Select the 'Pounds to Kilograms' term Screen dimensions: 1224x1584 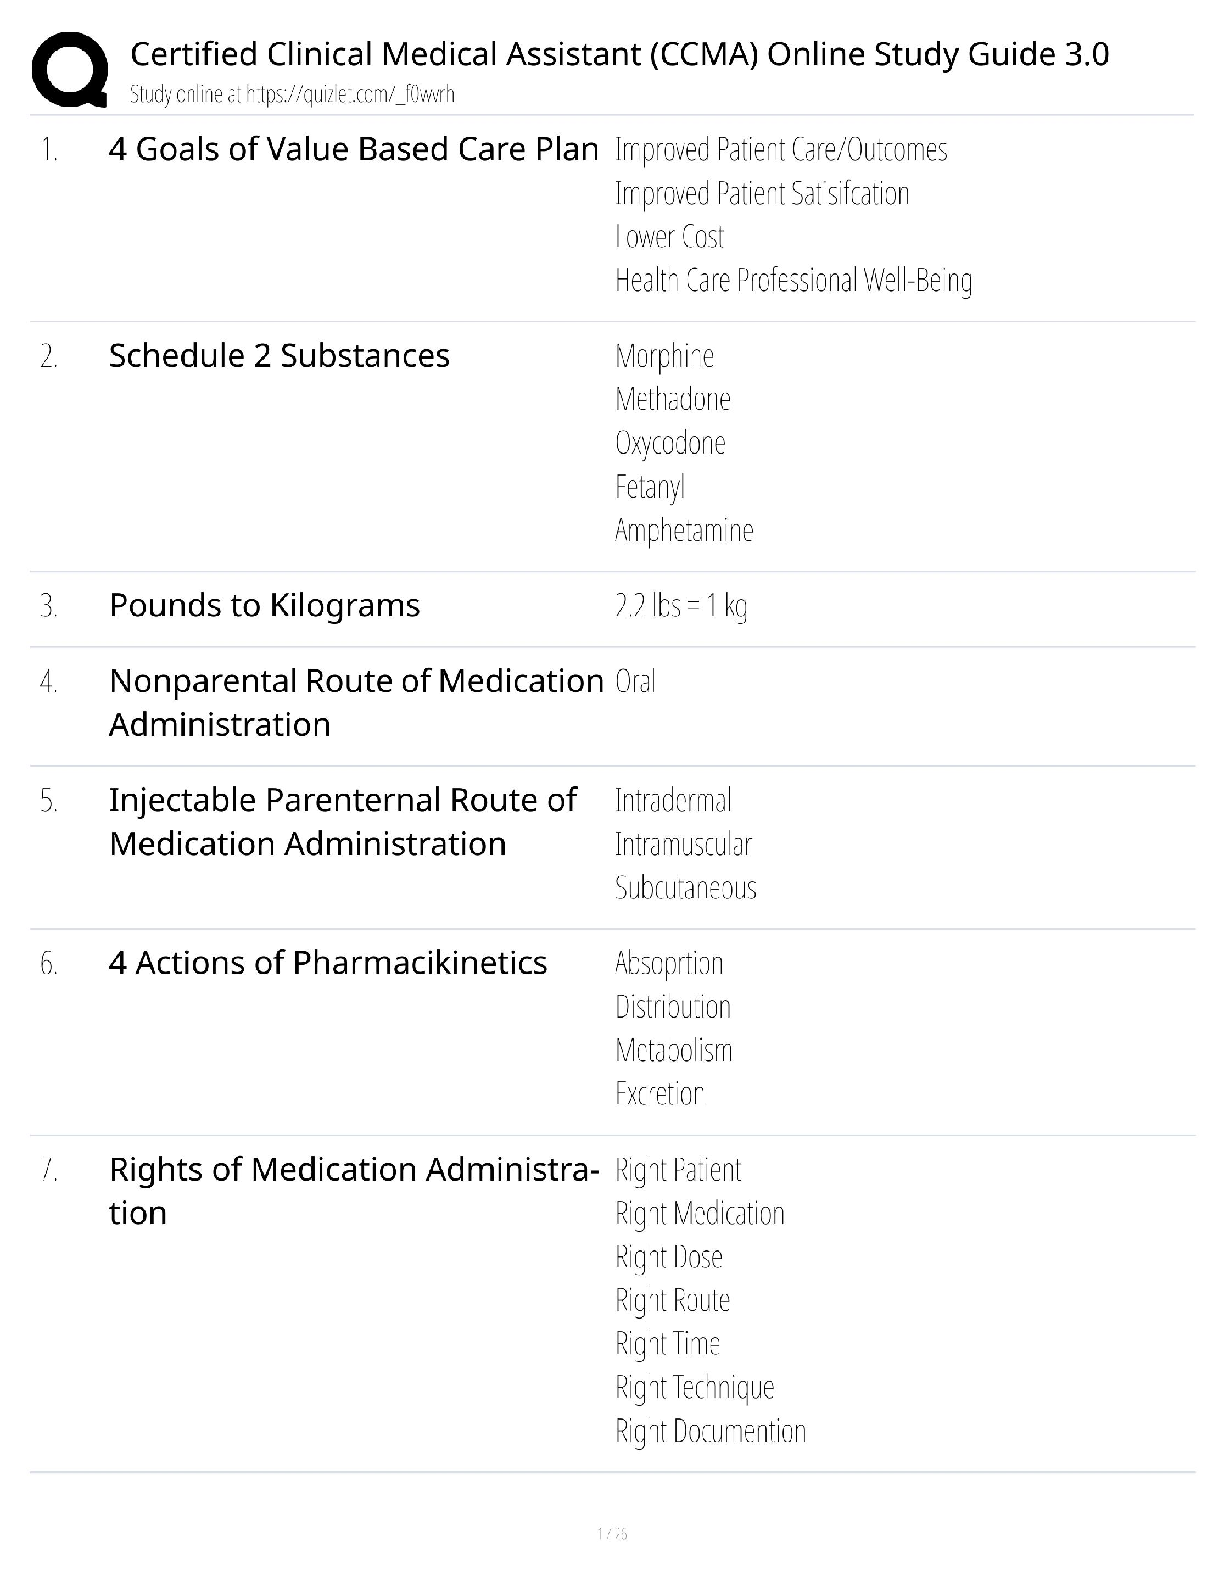pos(264,606)
